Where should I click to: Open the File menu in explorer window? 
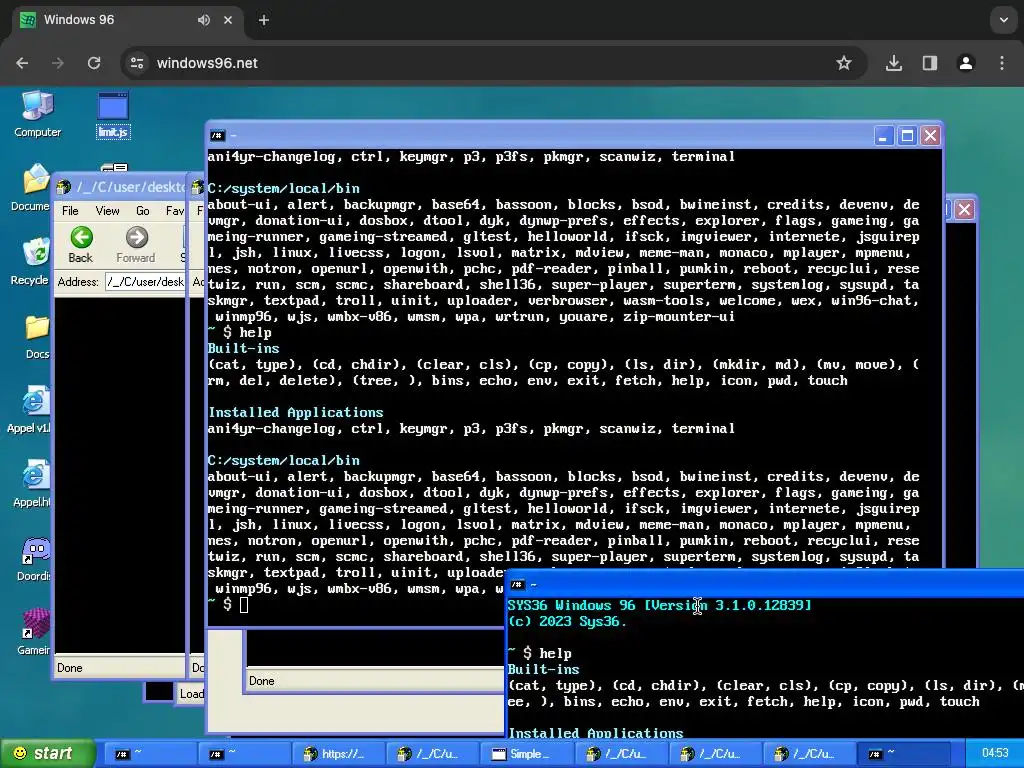70,210
